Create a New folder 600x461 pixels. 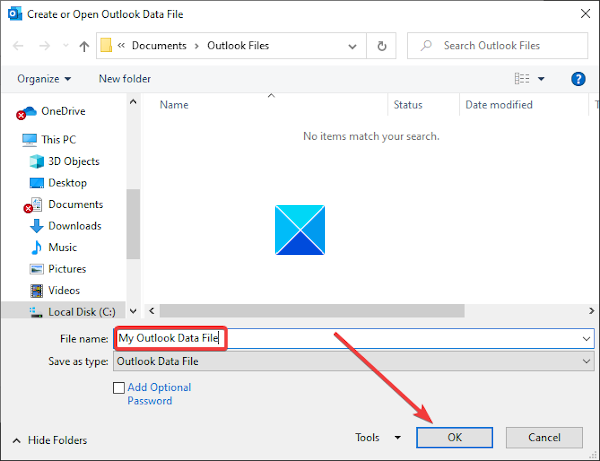(x=125, y=79)
